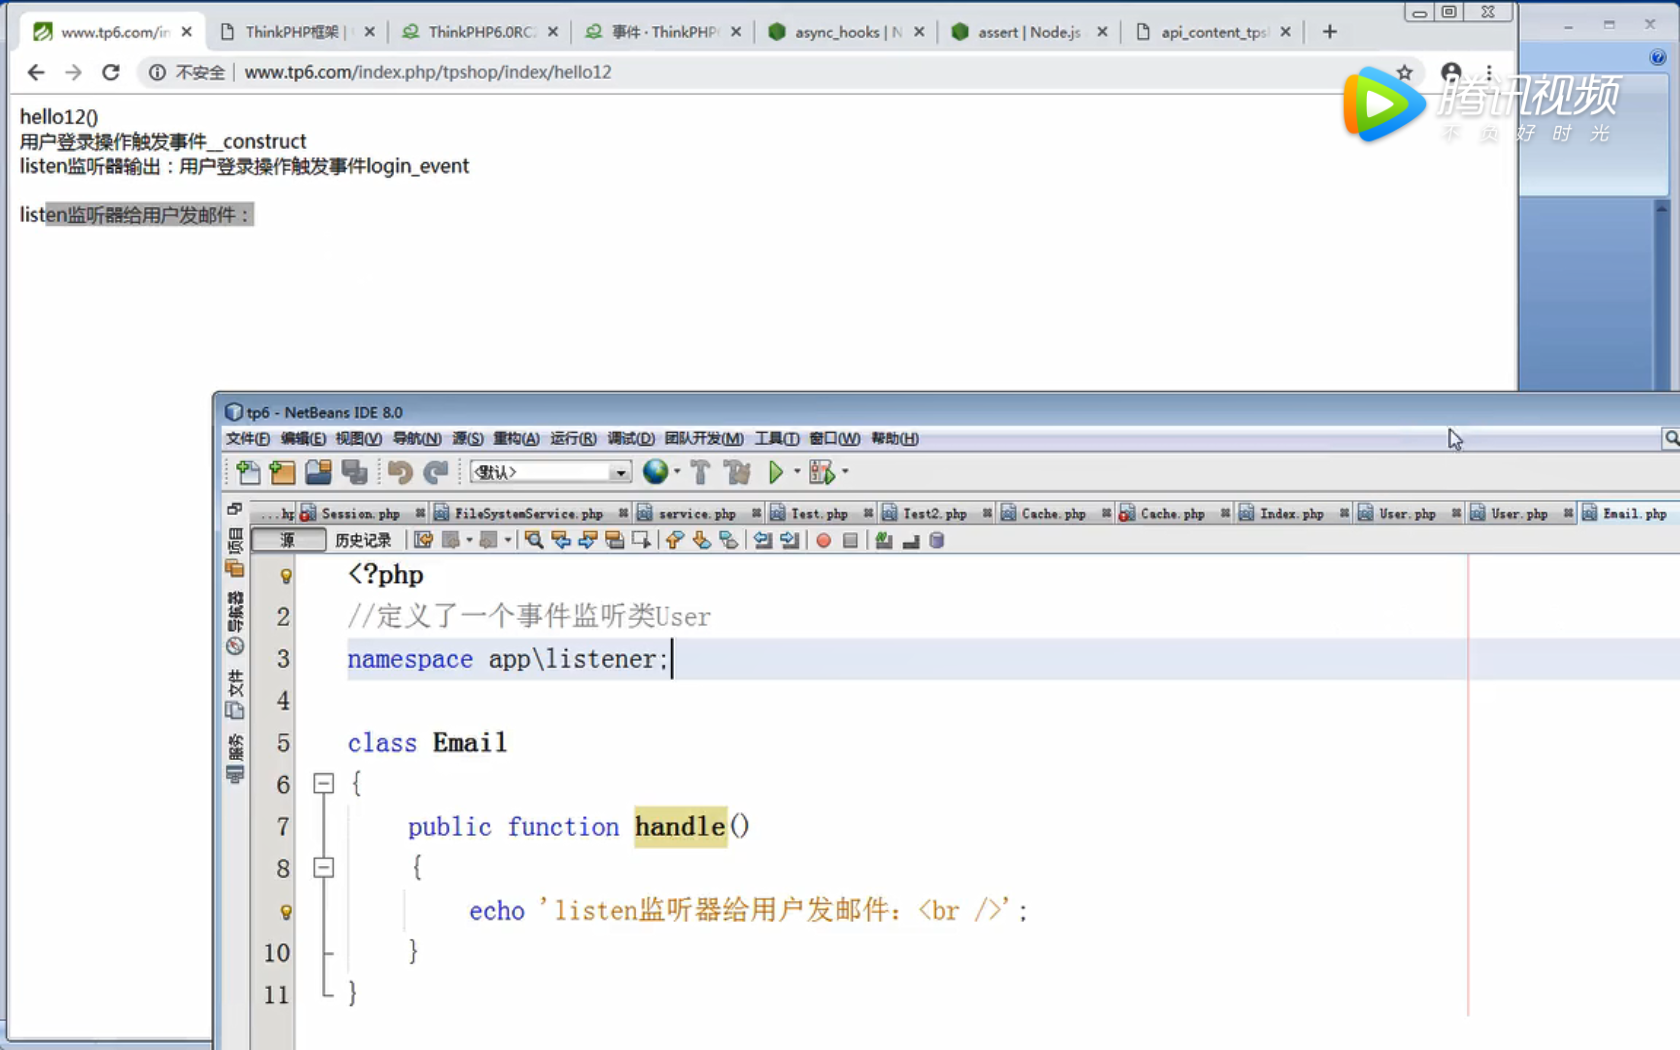Click the green Run Project arrow
This screenshot has width=1680, height=1050.
point(776,472)
